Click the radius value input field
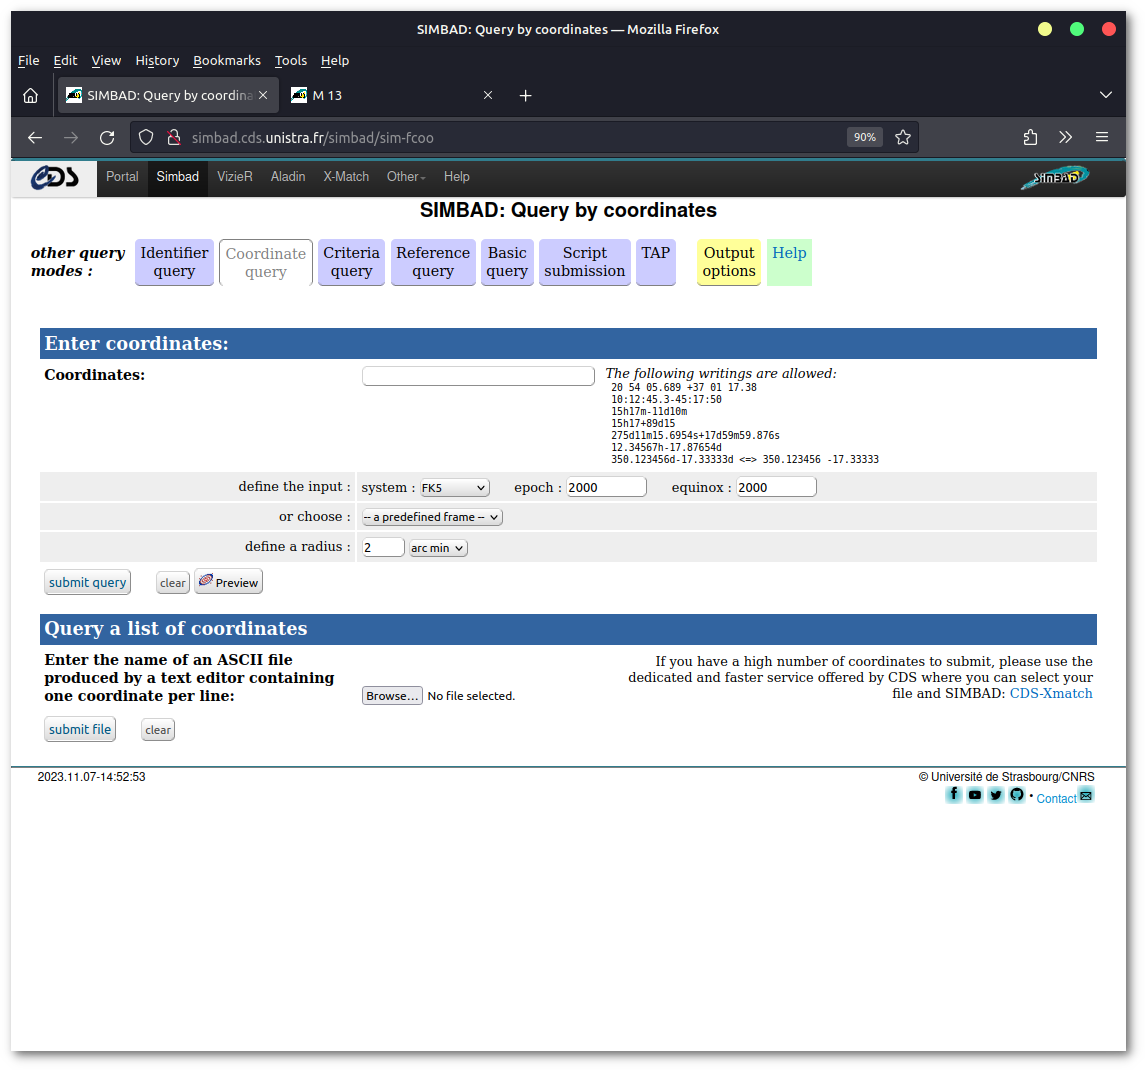 [x=383, y=547]
